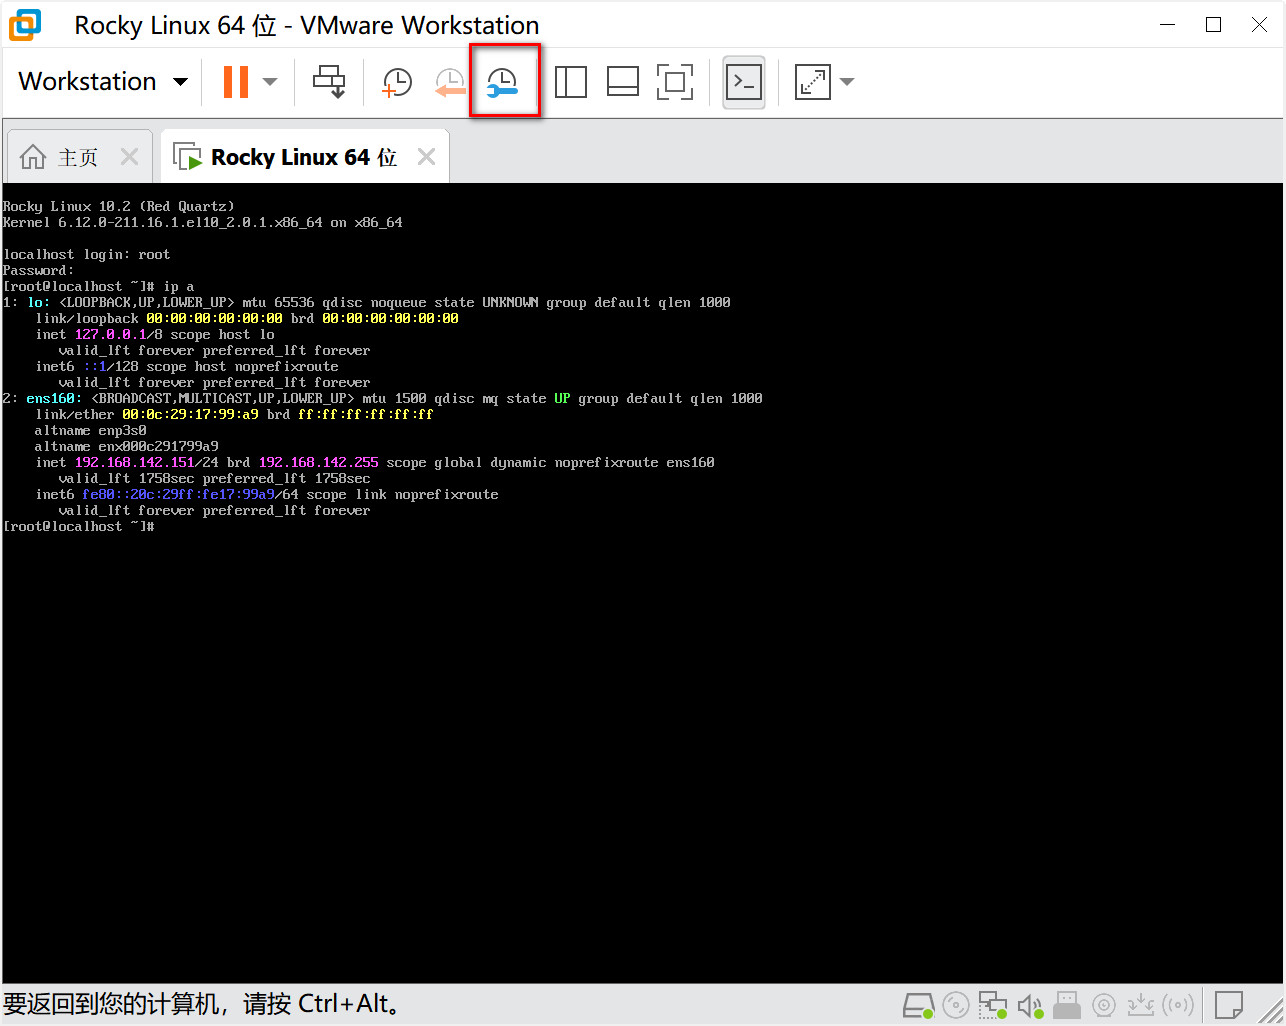The height and width of the screenshot is (1026, 1286).
Task: Switch to console view
Action: click(x=744, y=82)
